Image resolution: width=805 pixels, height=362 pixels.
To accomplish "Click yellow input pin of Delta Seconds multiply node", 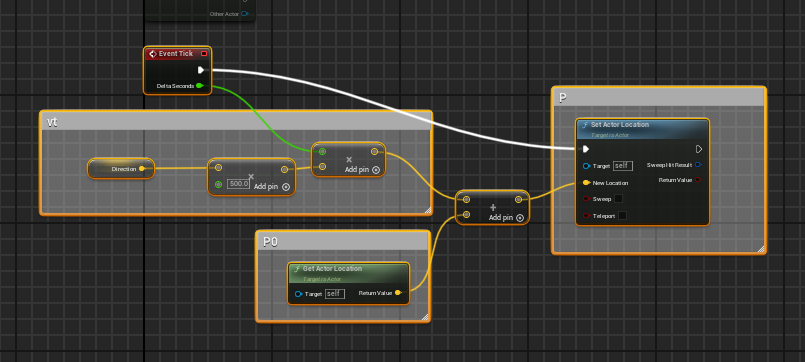I will tap(322, 166).
